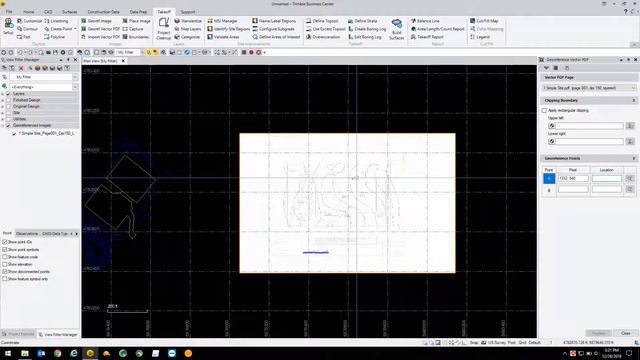Expand the Original Design node
The width and height of the screenshot is (640, 360).
[x=3, y=106]
